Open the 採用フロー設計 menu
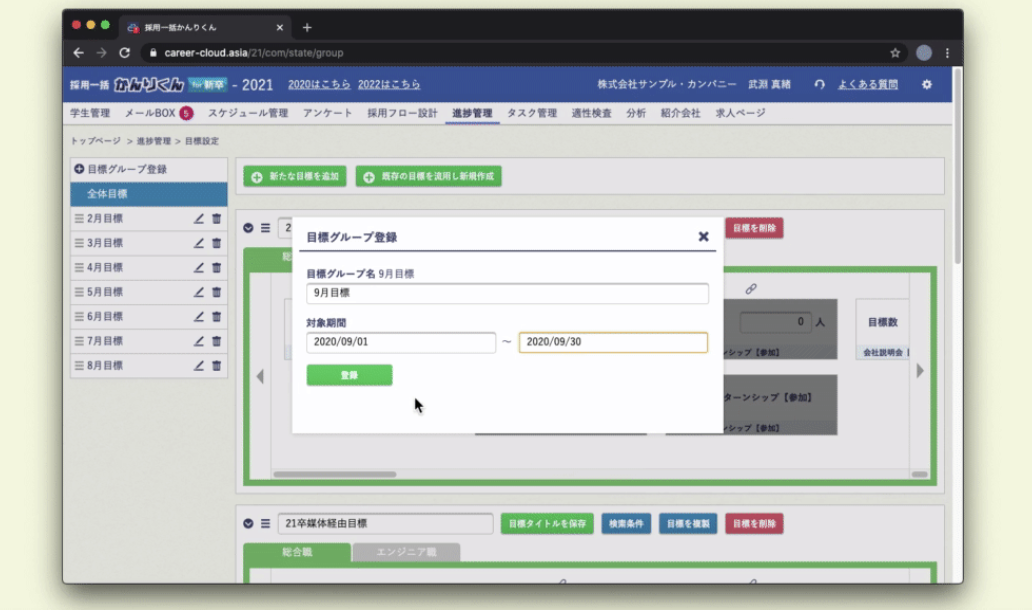The width and height of the screenshot is (1032, 610). (x=402, y=113)
